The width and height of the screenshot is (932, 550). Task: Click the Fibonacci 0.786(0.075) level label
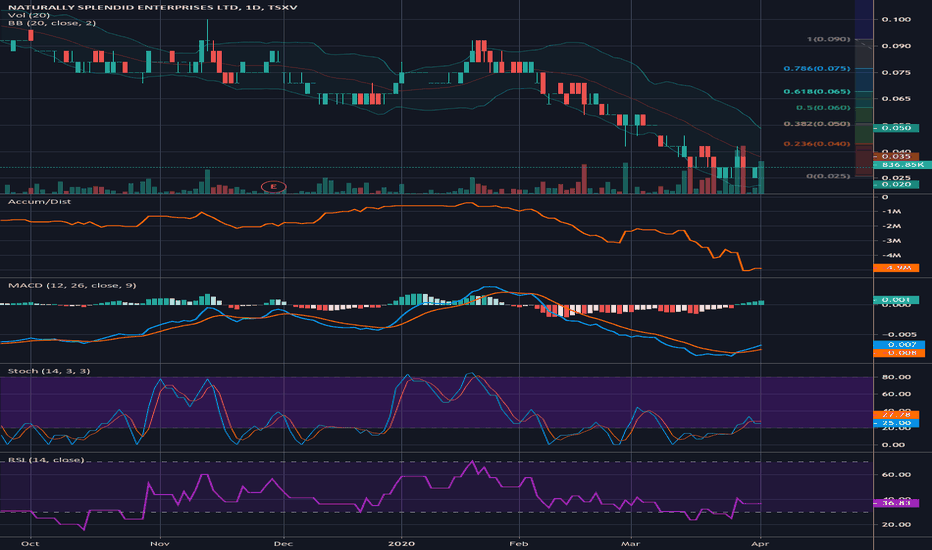pos(817,68)
